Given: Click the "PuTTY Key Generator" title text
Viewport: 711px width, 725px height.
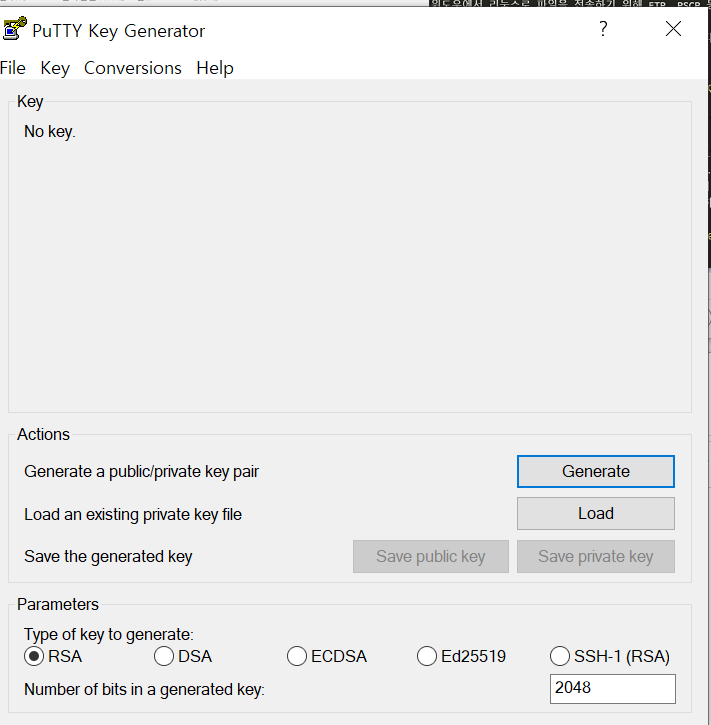Looking at the screenshot, I should pos(118,31).
